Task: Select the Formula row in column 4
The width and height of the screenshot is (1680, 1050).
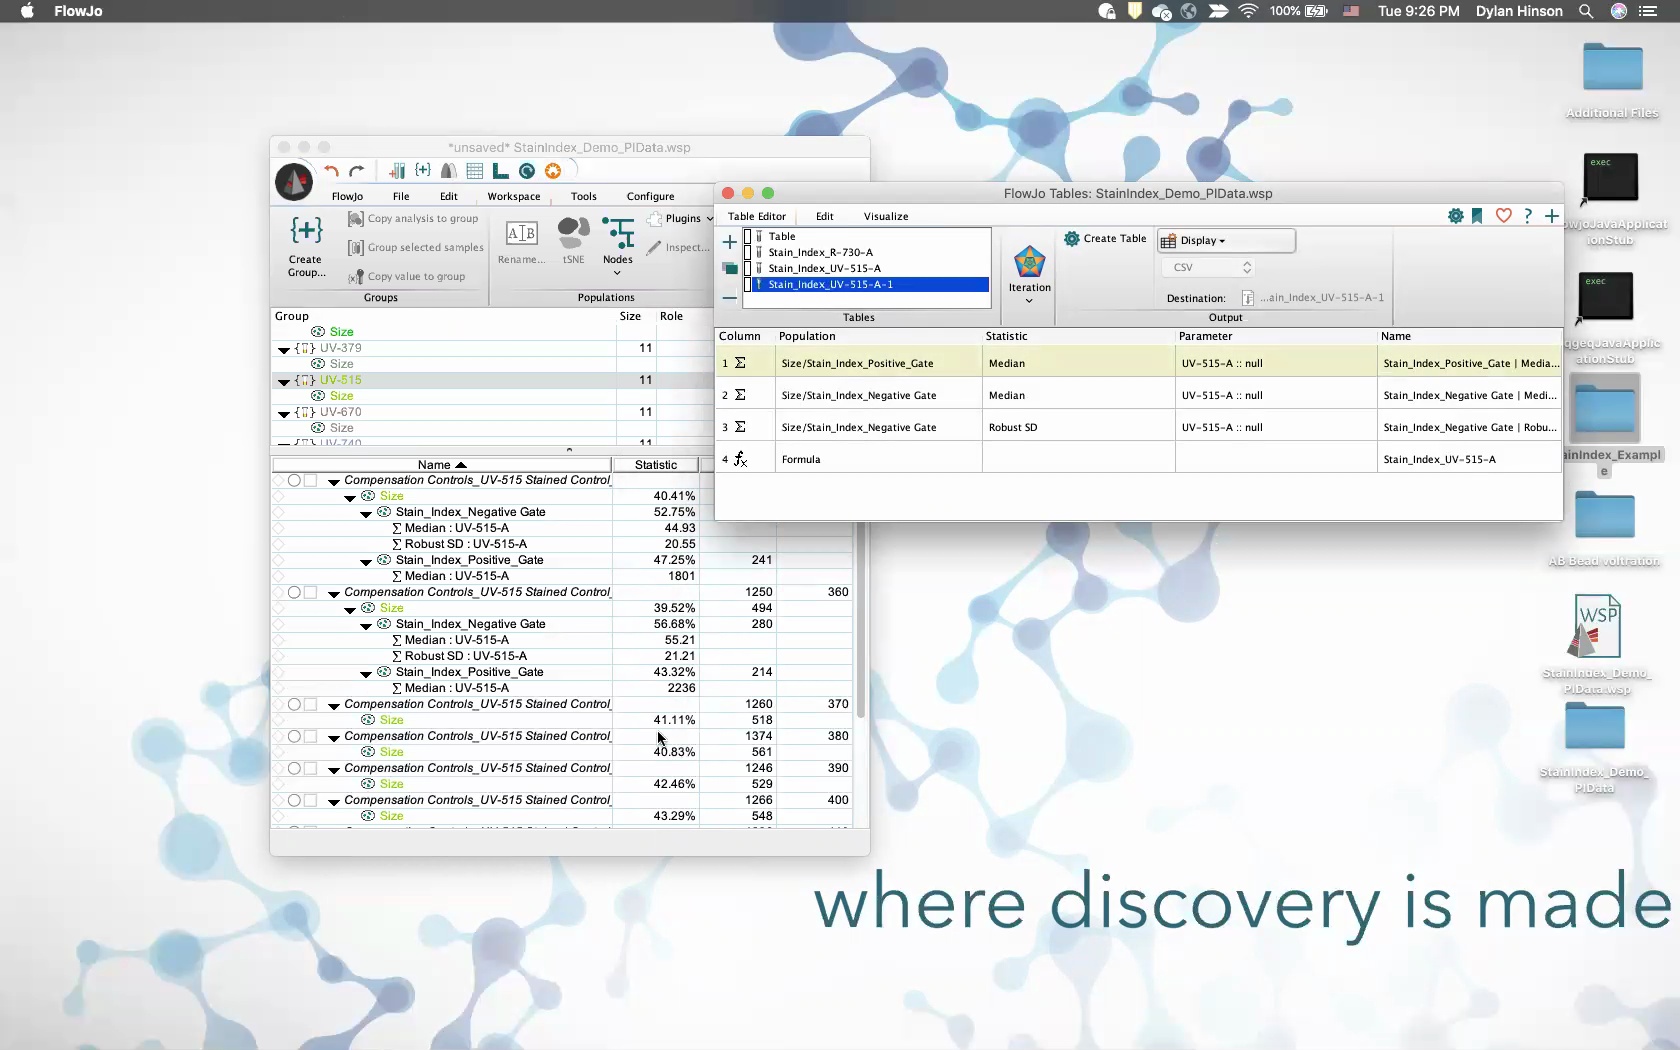Action: pyautogui.click(x=800, y=460)
